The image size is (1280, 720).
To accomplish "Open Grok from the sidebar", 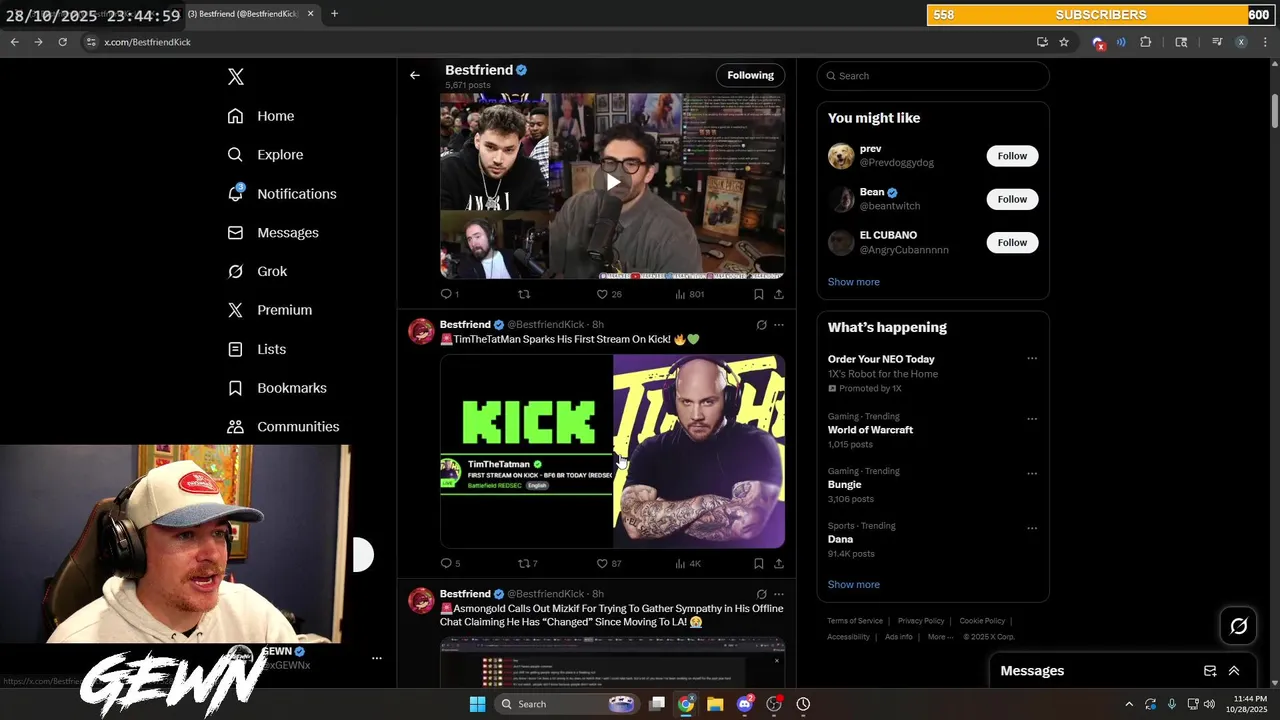I will click(x=257, y=272).
